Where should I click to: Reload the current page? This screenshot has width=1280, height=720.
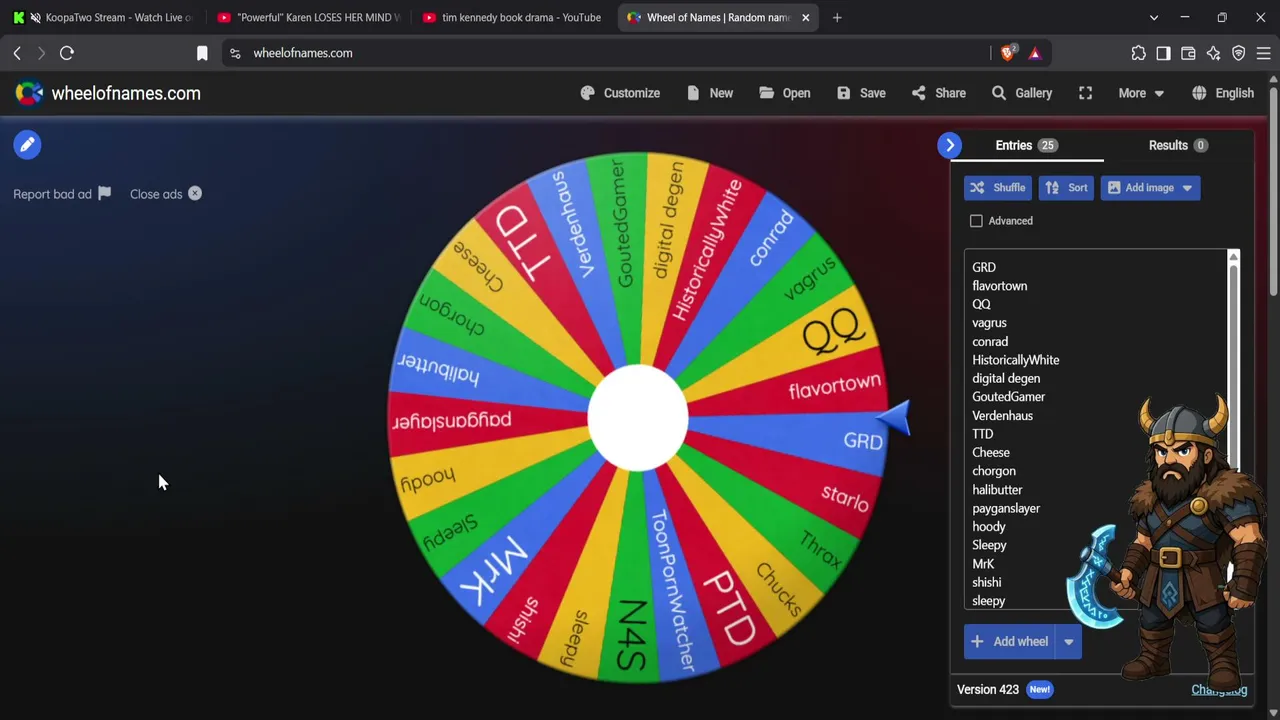click(67, 53)
